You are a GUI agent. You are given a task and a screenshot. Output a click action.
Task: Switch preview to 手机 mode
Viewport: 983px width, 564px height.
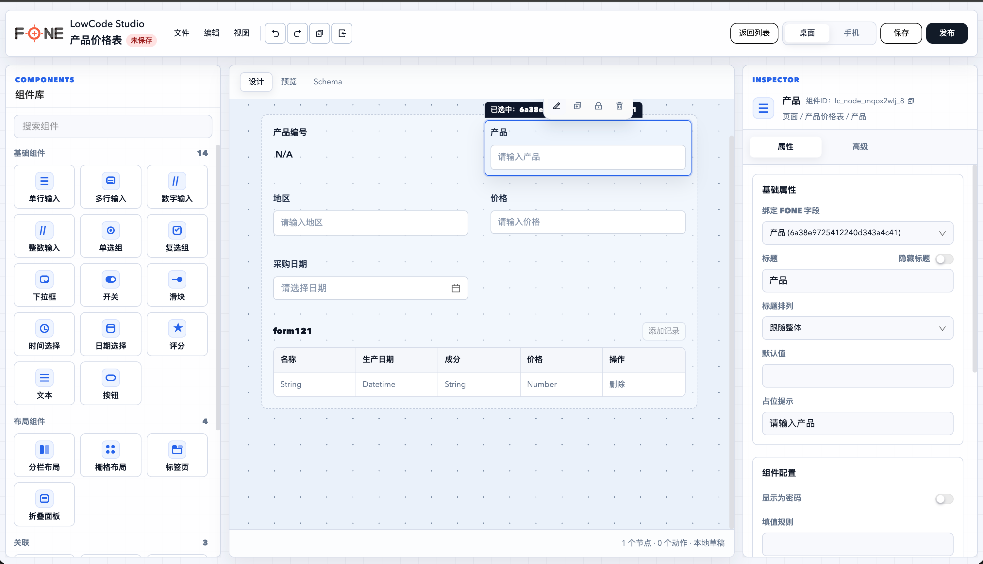pos(851,33)
